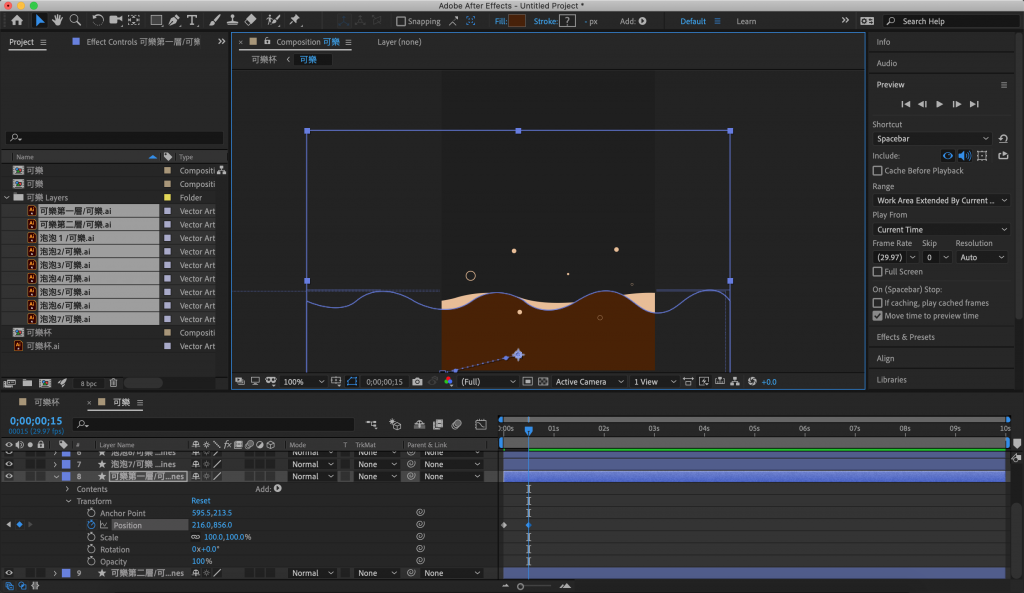Open the Resolution Auto dropdown
Screen dimensions: 1024x593
click(x=981, y=257)
